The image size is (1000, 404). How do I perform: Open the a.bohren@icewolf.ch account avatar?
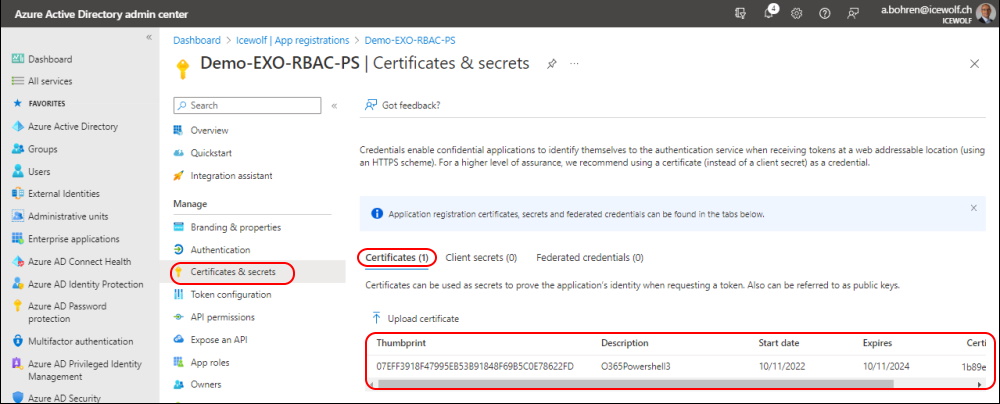click(x=985, y=13)
